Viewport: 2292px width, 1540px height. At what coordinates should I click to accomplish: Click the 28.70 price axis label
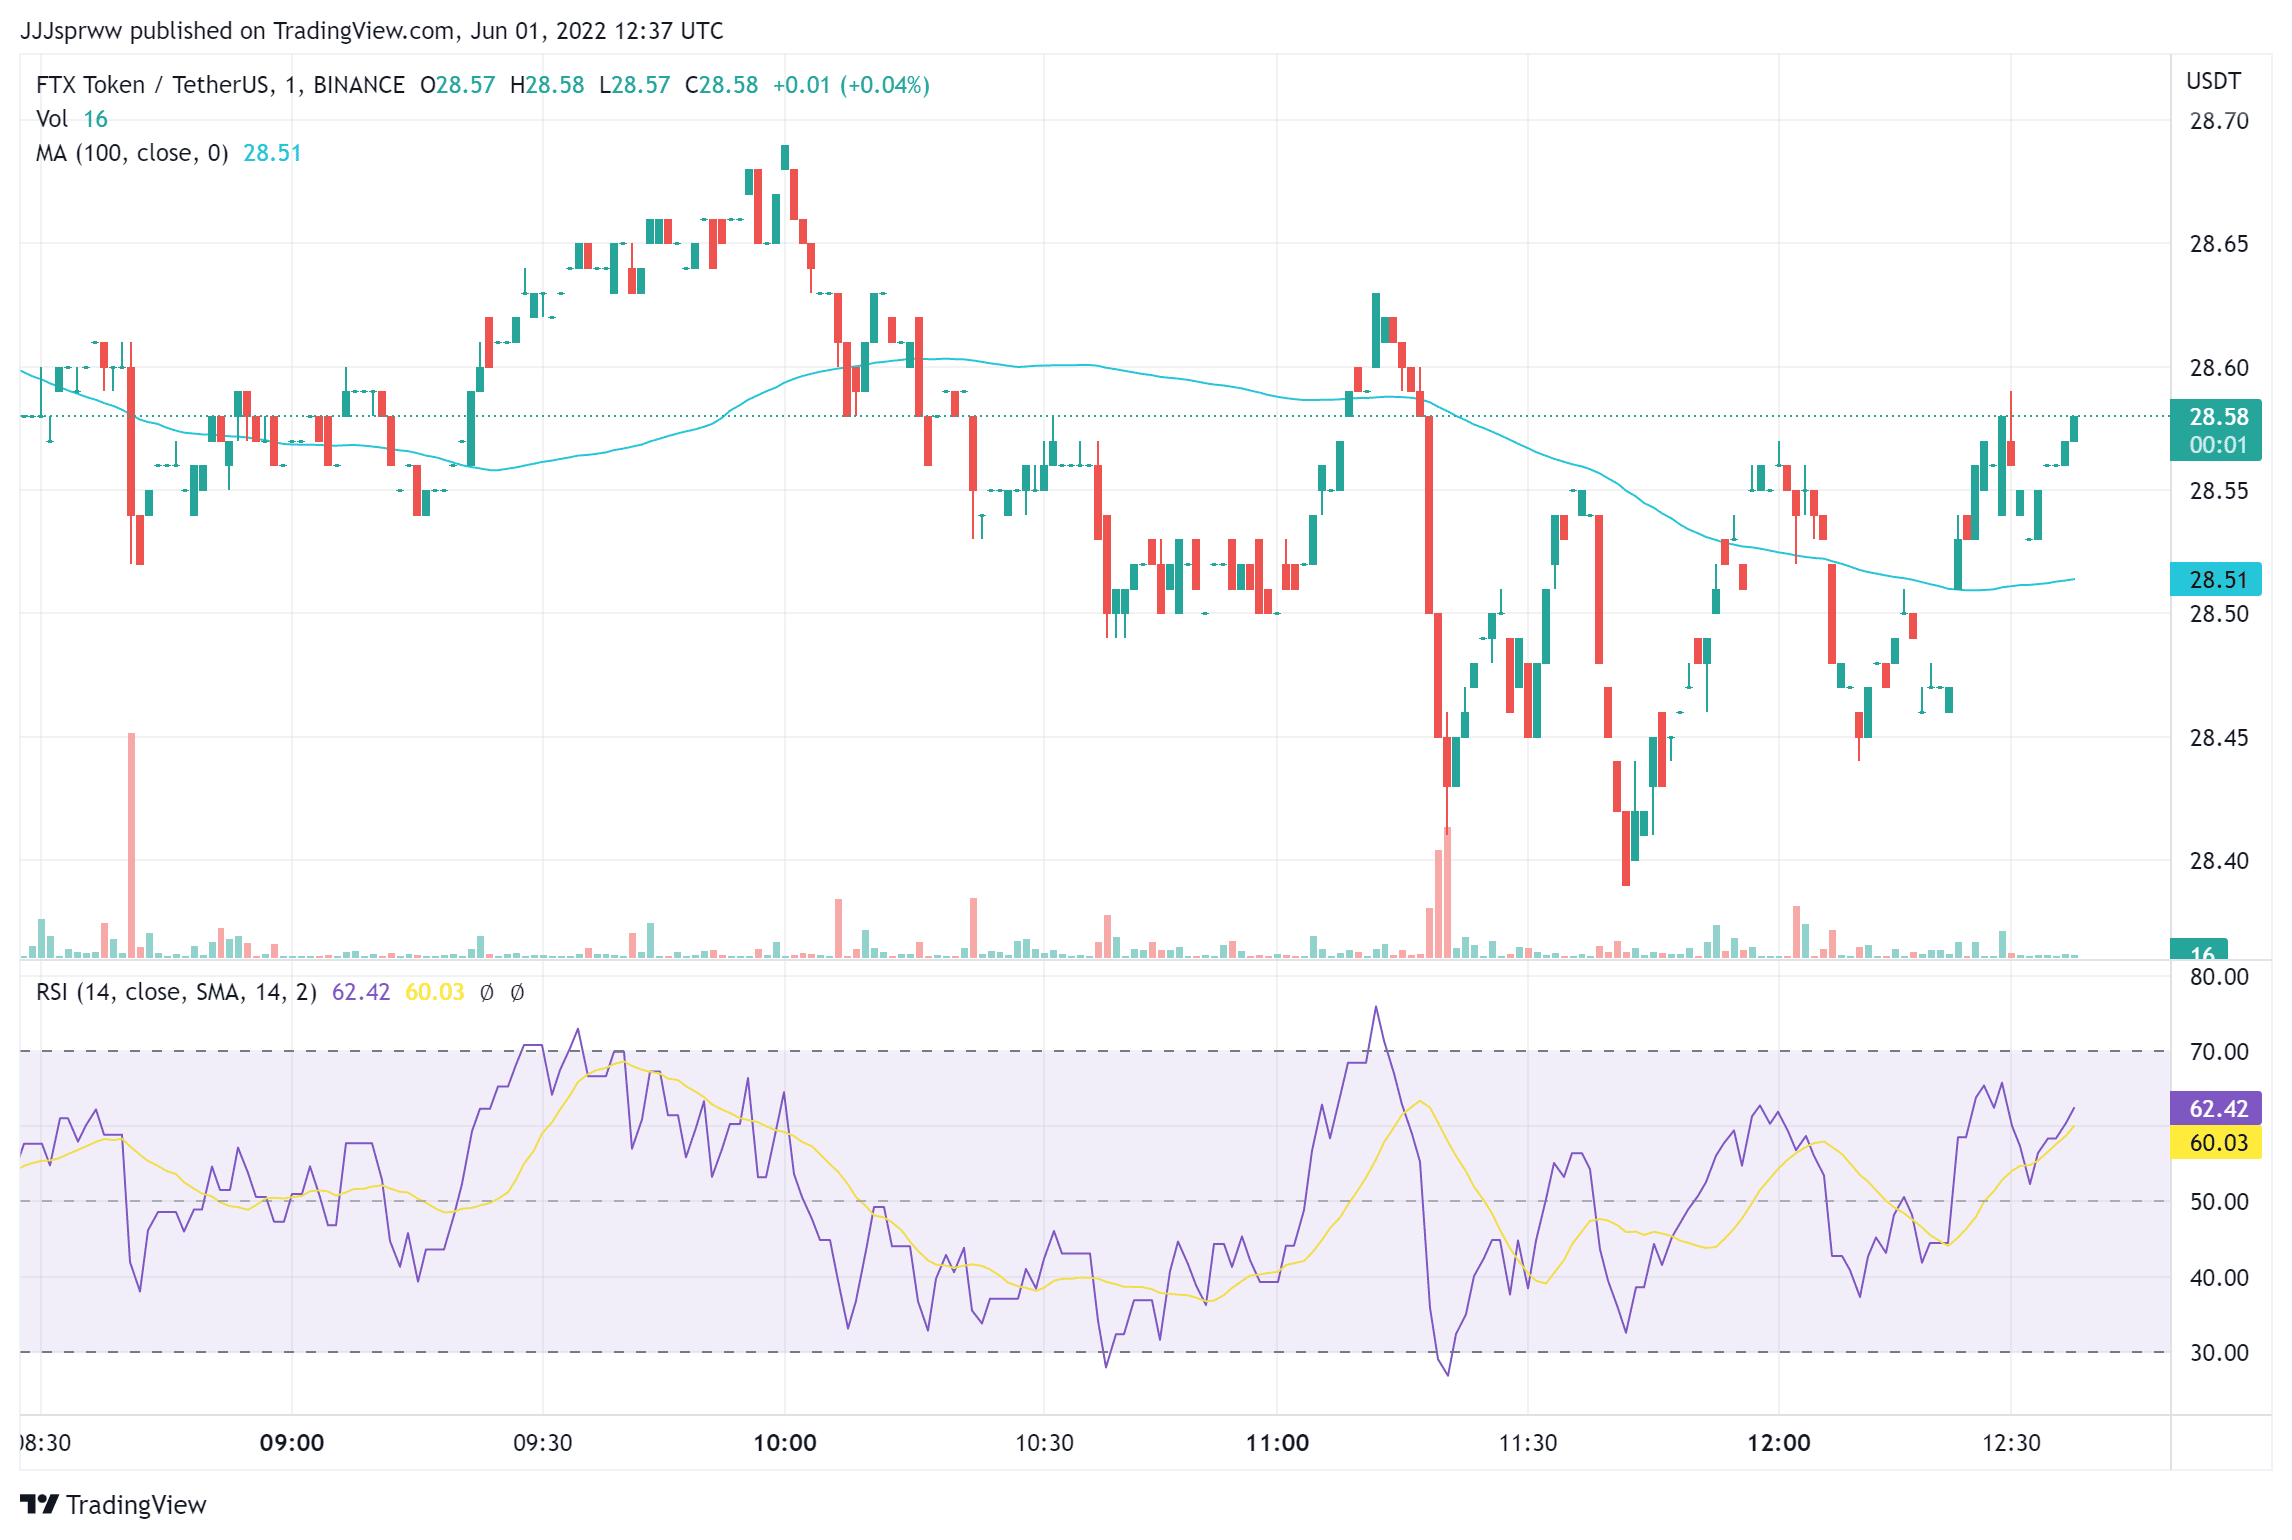[2219, 121]
